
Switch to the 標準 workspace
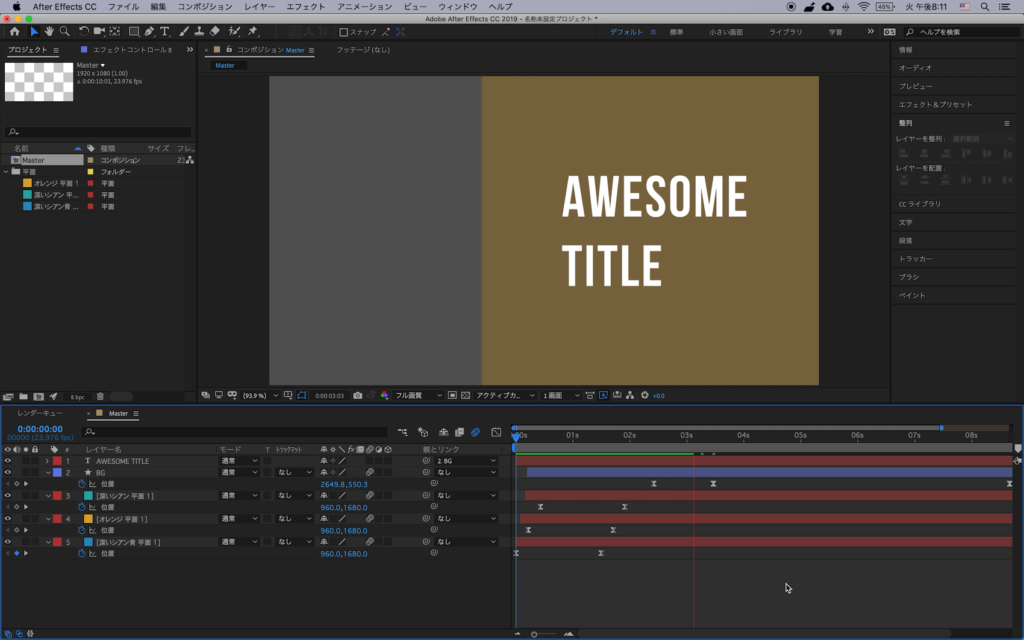[x=677, y=32]
